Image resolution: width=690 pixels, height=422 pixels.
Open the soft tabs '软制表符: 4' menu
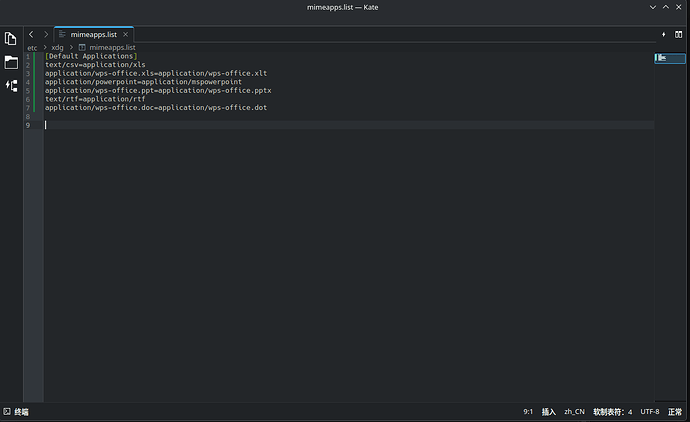[613, 412]
